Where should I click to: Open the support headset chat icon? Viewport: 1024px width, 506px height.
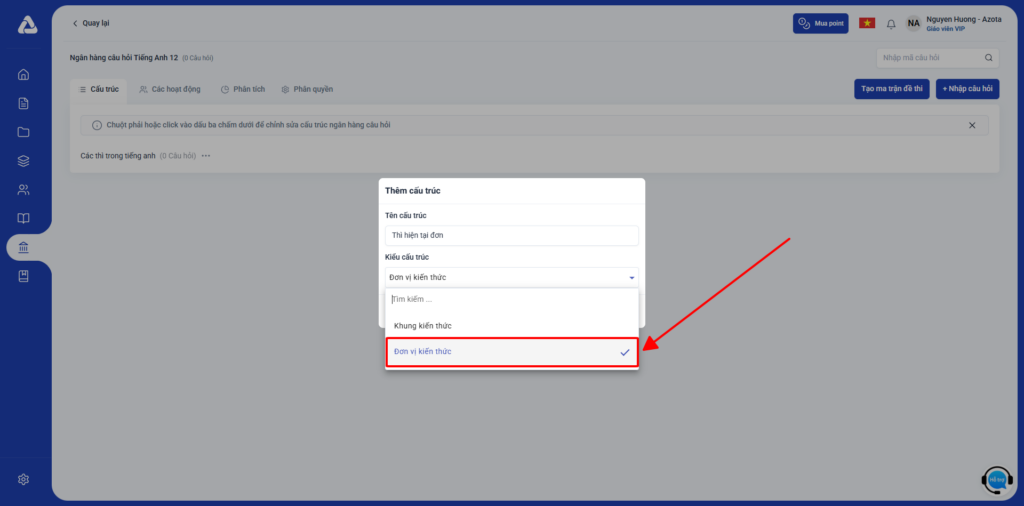996,480
